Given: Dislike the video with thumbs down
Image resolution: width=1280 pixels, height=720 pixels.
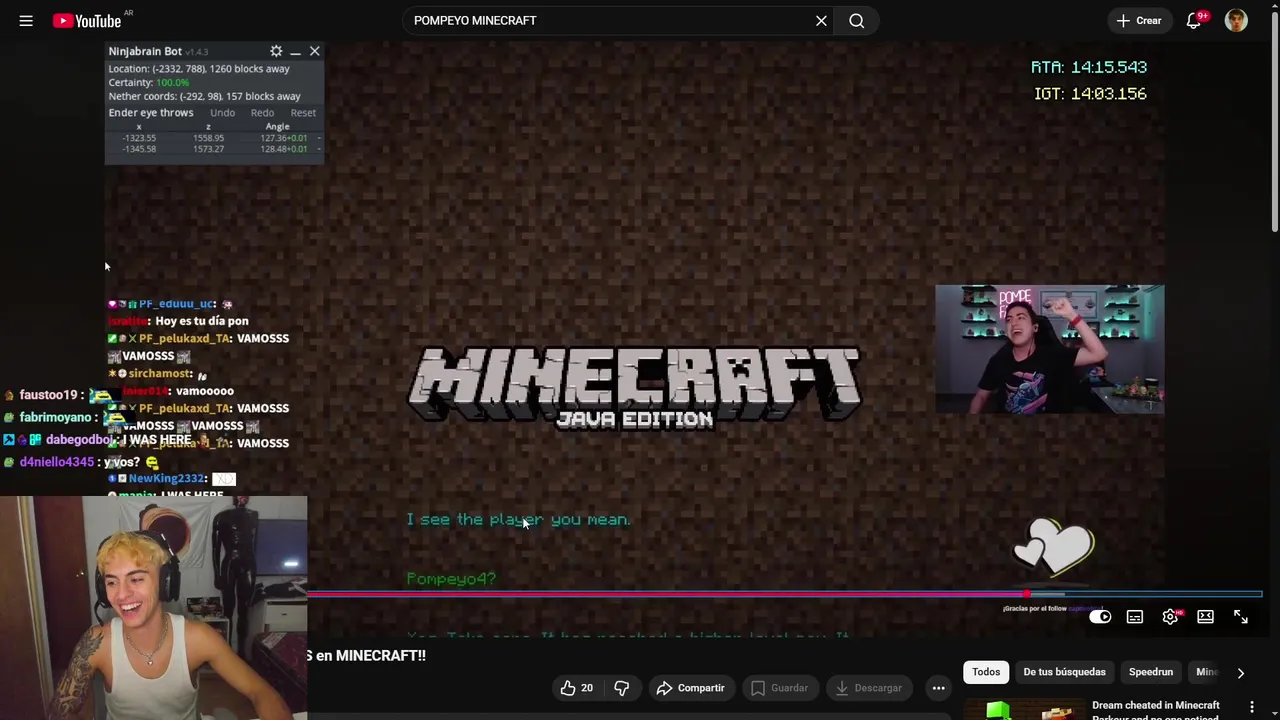Looking at the screenshot, I should (621, 688).
